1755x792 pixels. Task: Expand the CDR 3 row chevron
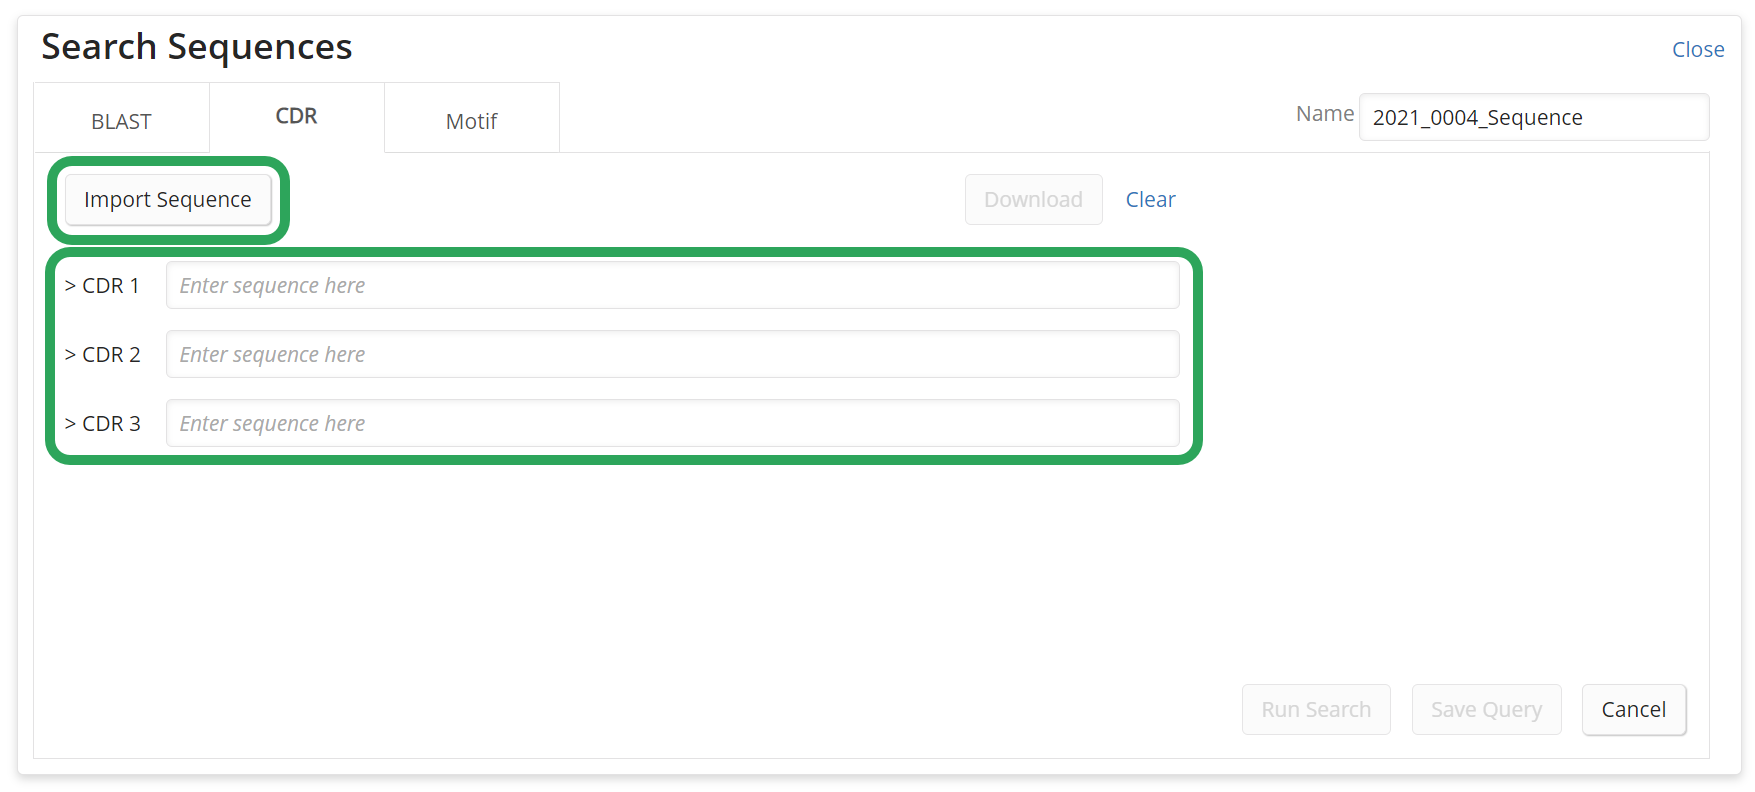pyautogui.click(x=70, y=424)
